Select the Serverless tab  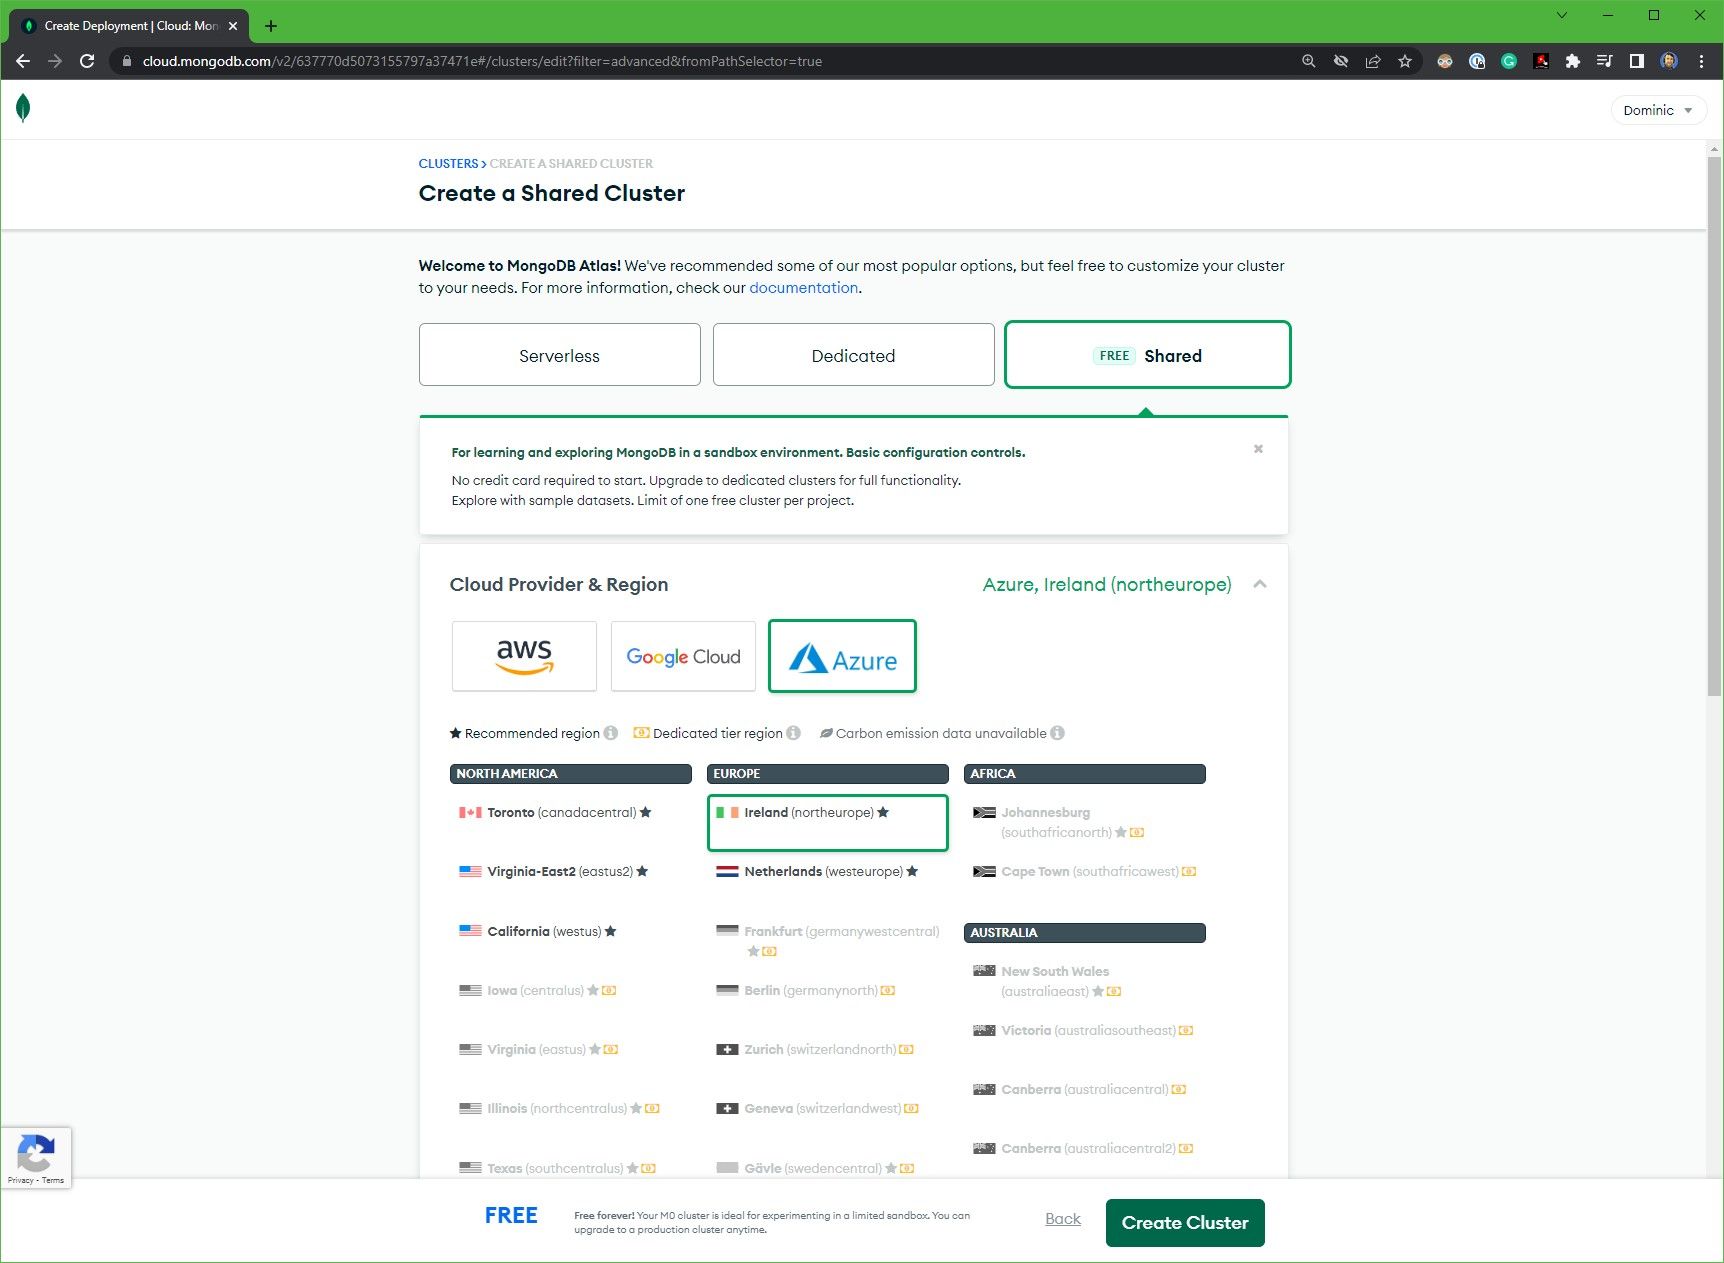point(559,354)
